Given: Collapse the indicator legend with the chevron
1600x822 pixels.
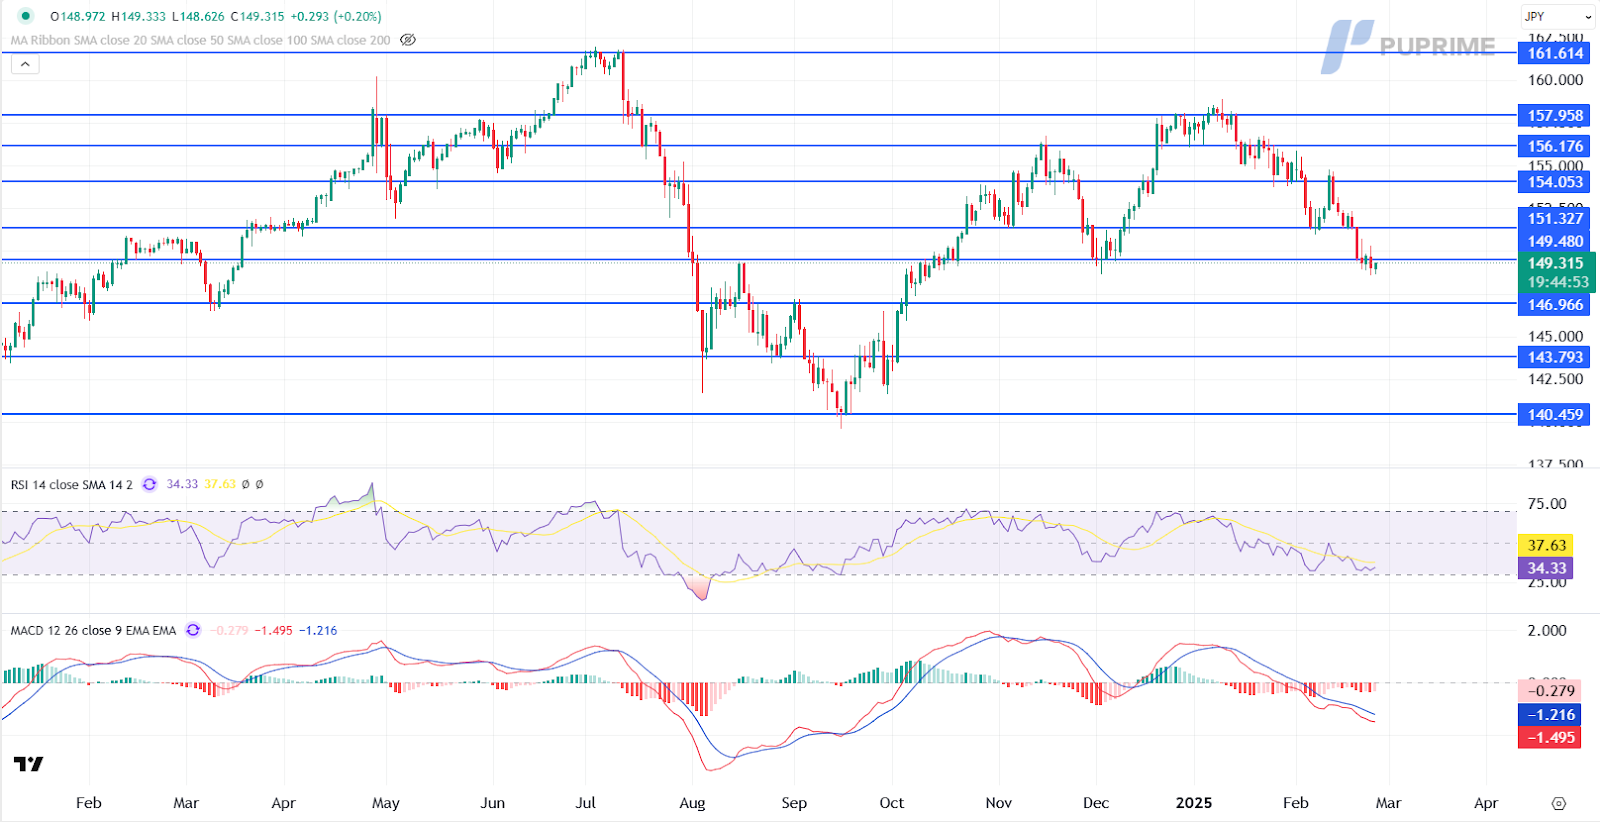Looking at the screenshot, I should [x=25, y=64].
